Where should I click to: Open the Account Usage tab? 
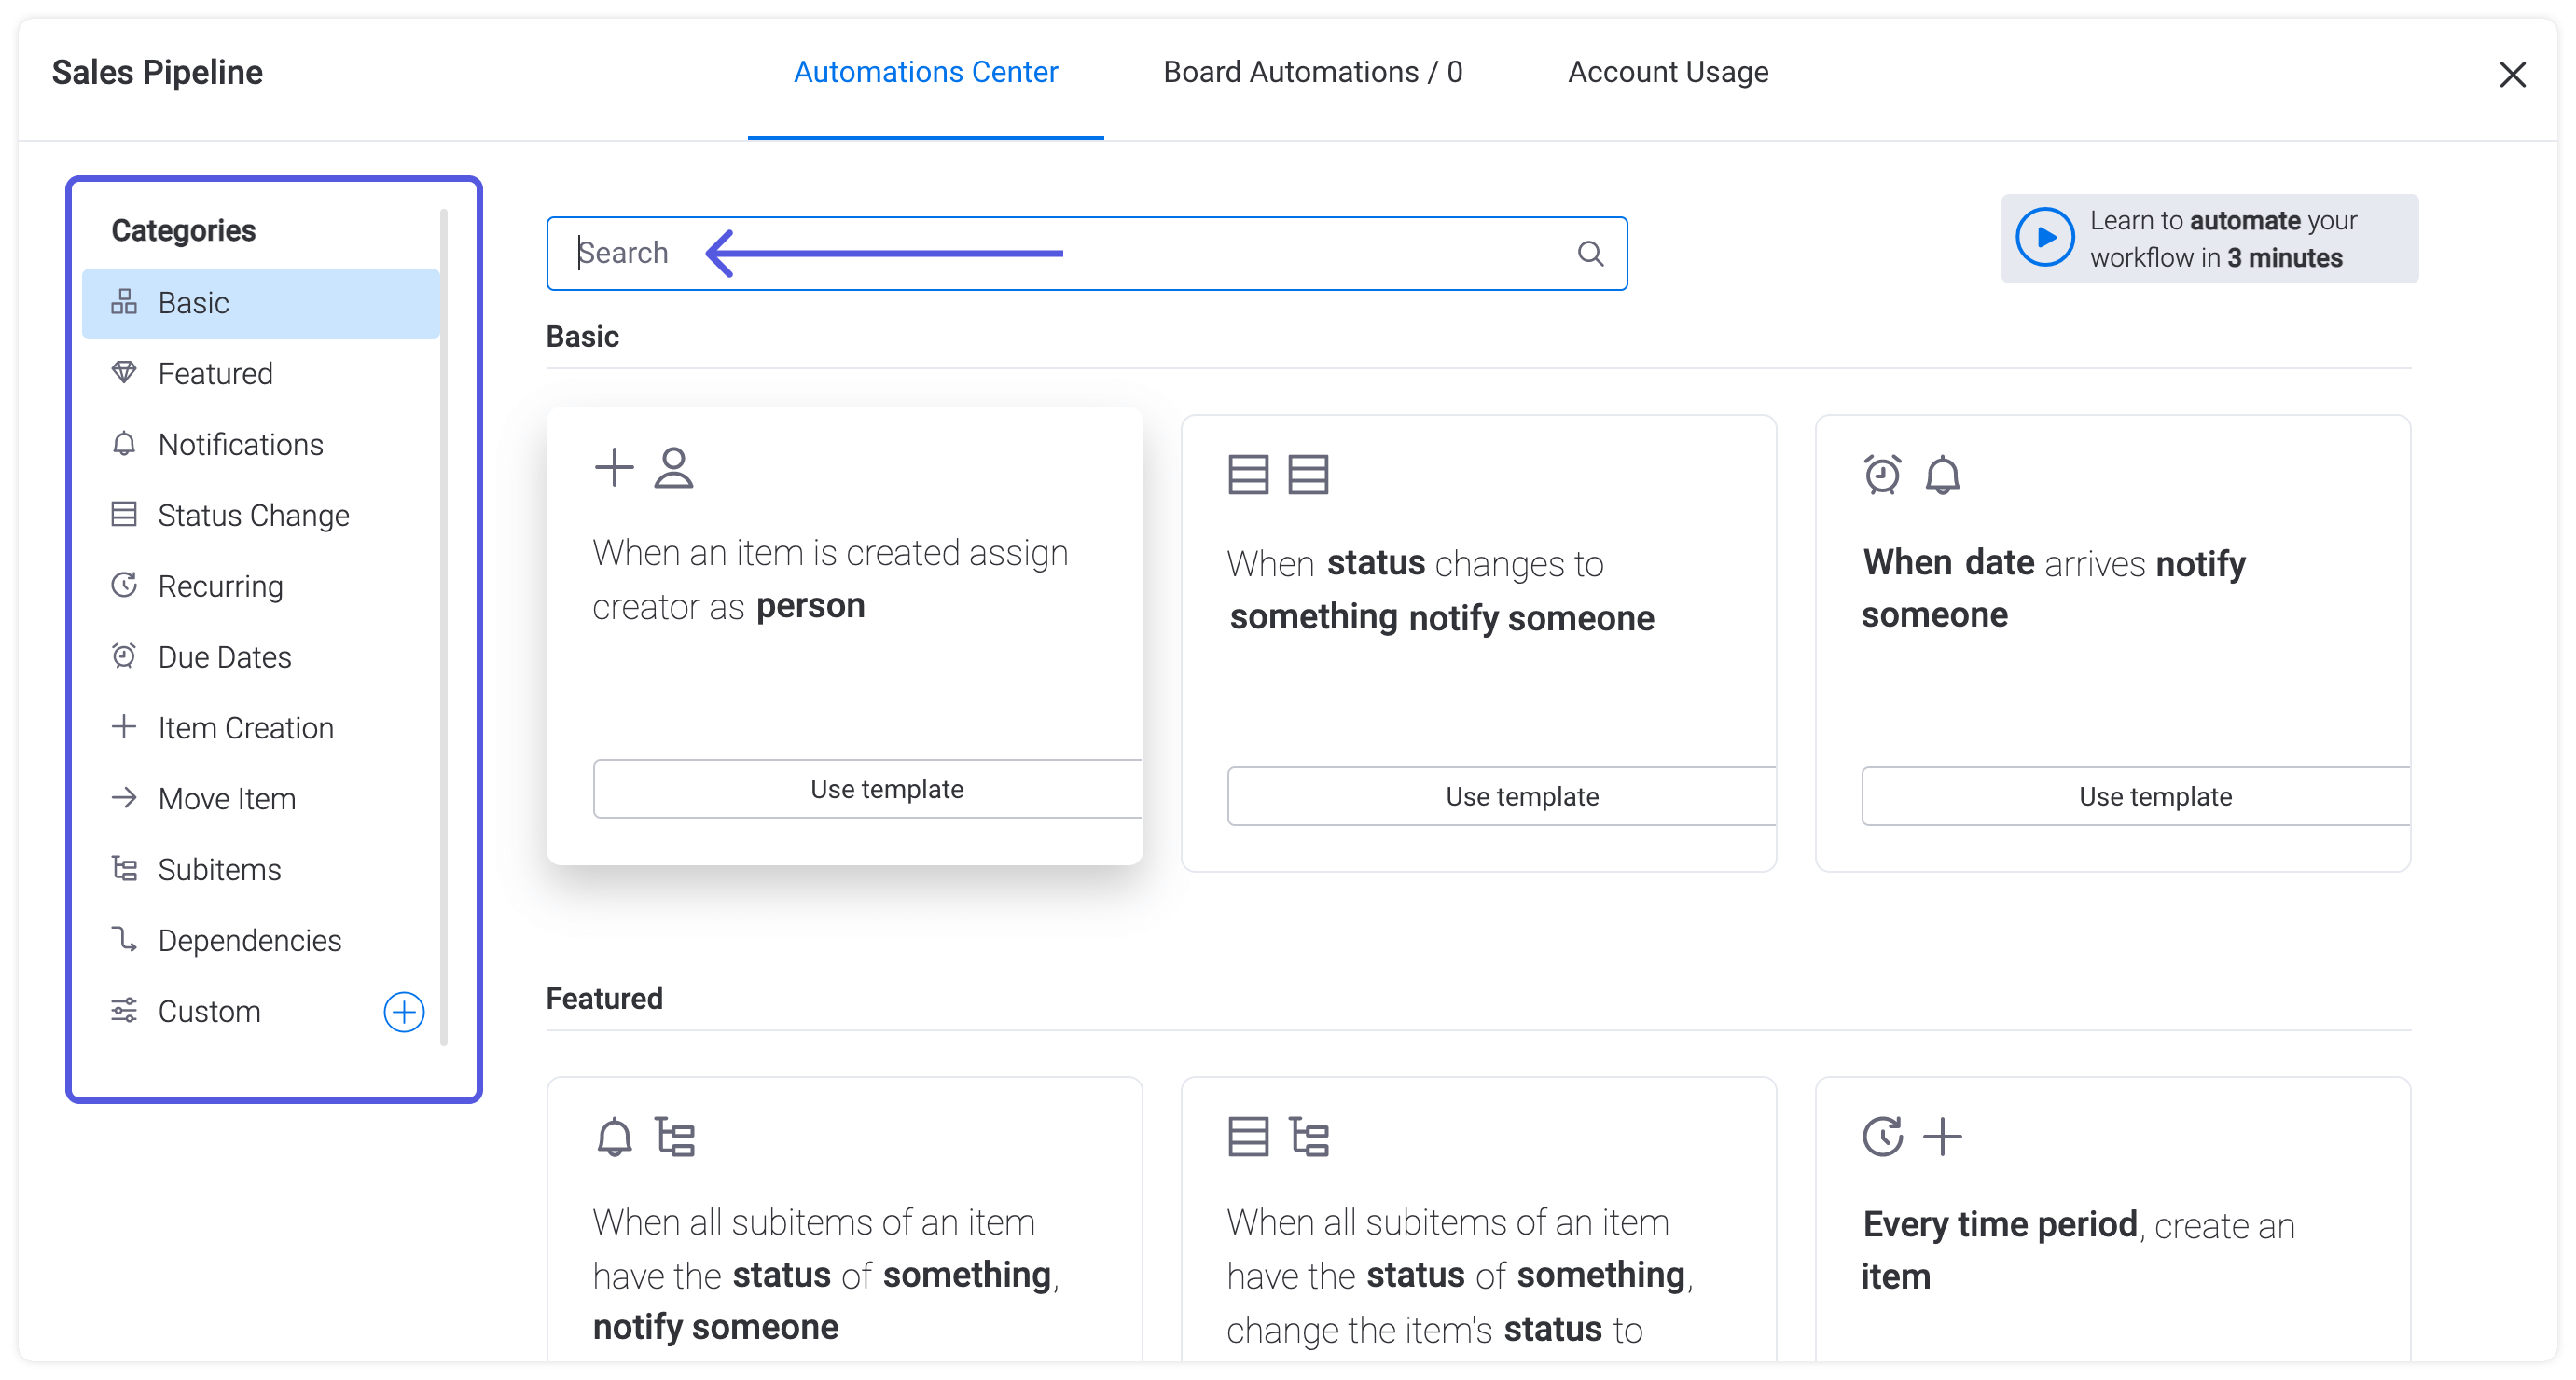(1668, 71)
